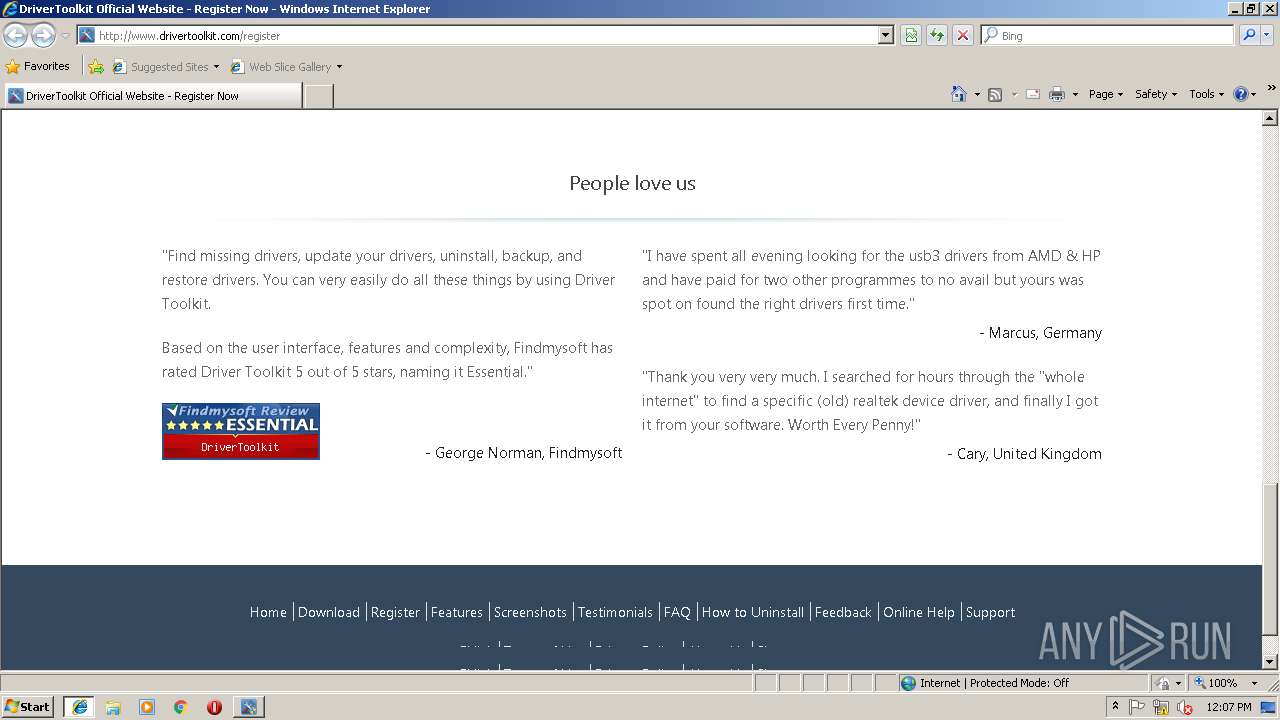Open the How to Uninstall link

tap(753, 612)
